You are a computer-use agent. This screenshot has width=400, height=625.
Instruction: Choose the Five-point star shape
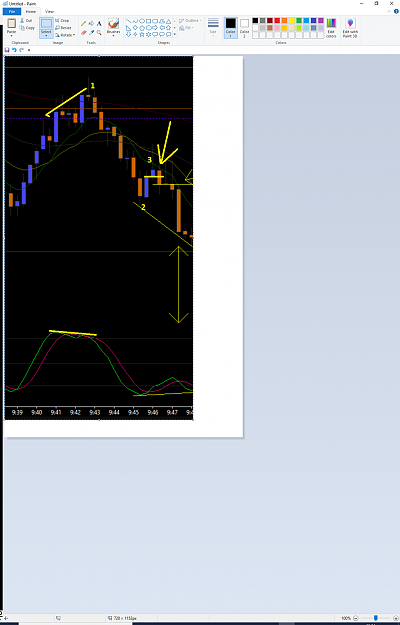[142, 35]
